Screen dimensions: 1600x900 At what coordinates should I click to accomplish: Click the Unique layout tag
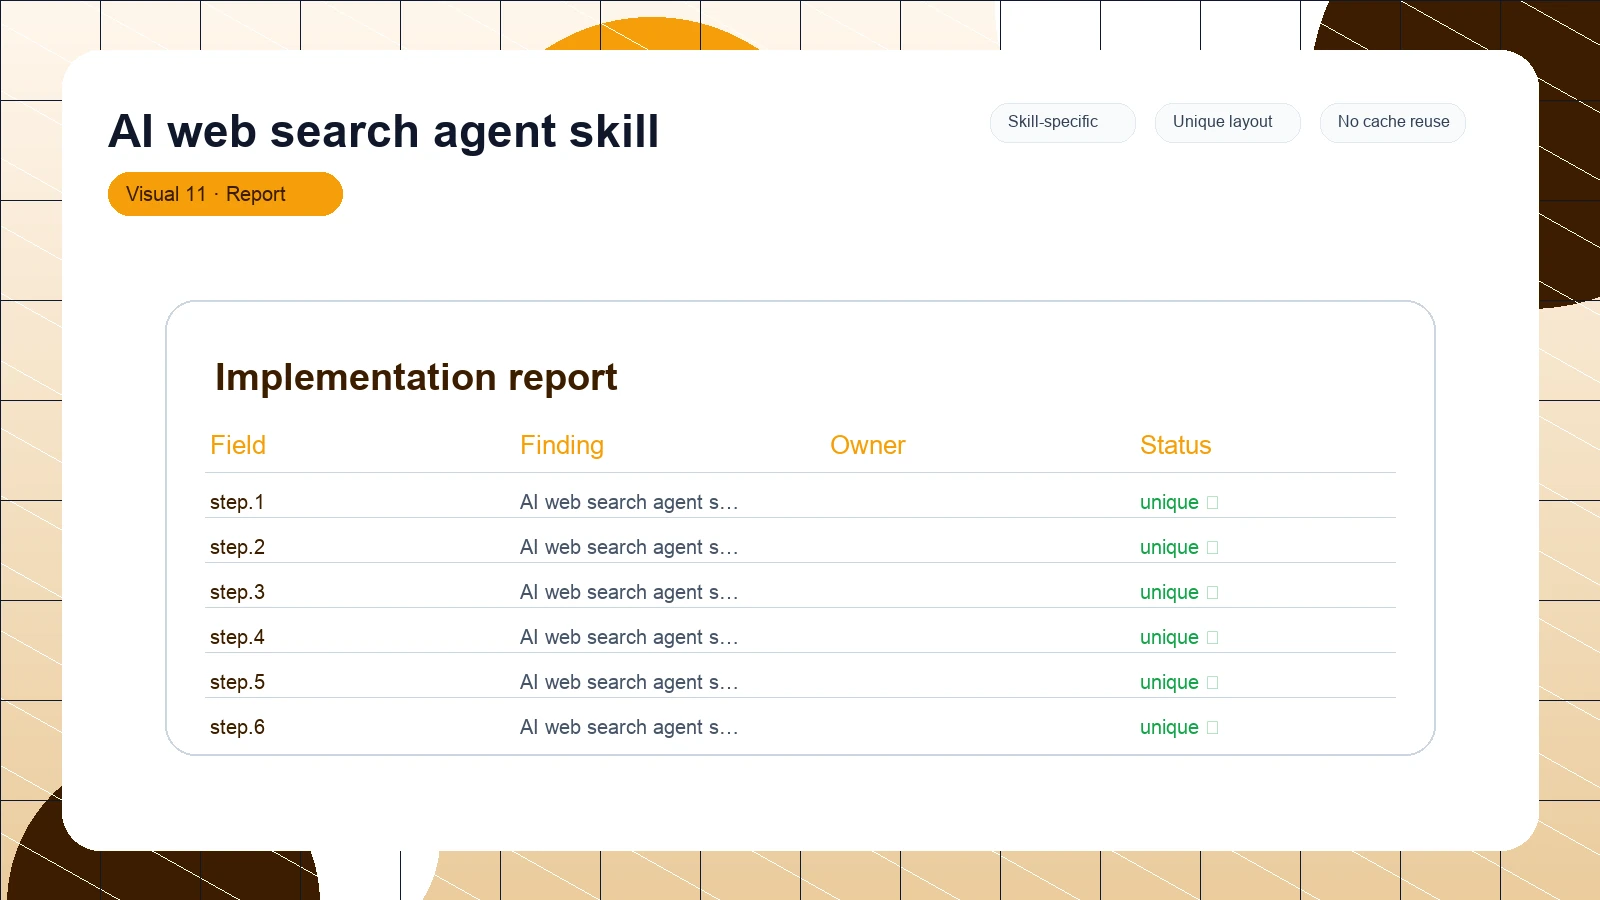point(1228,122)
